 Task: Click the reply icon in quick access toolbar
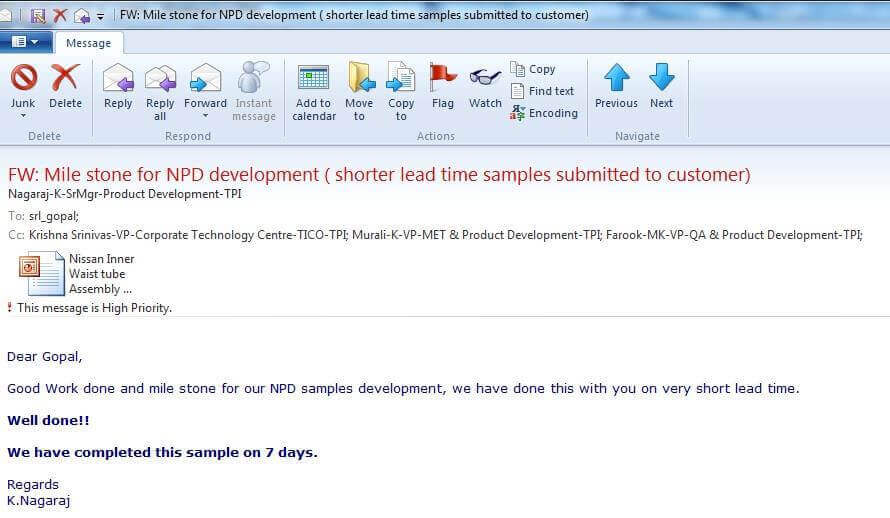pyautogui.click(x=82, y=15)
